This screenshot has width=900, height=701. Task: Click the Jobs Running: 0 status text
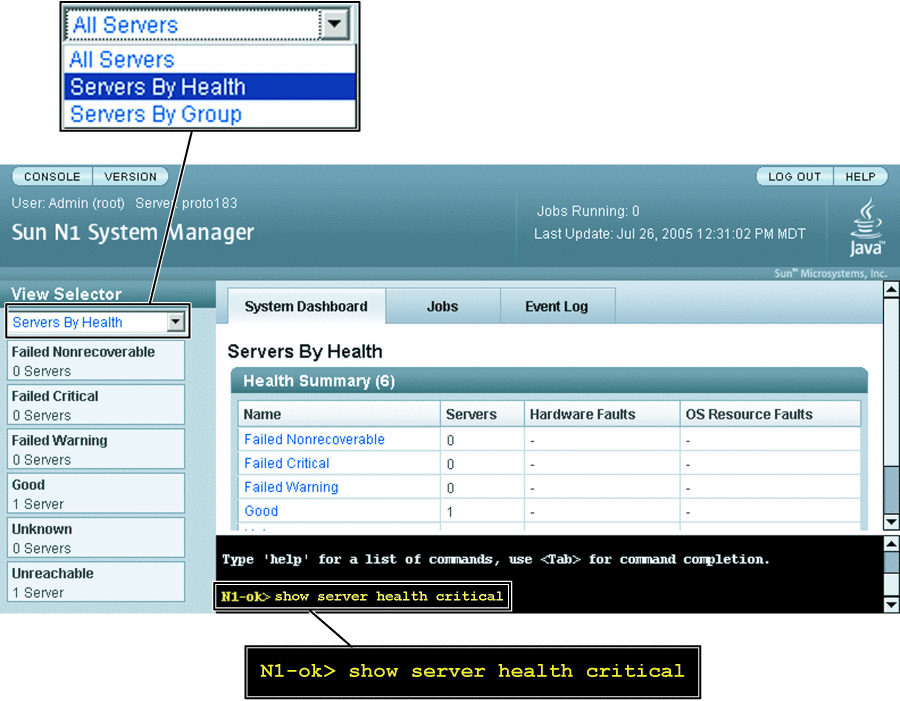(588, 211)
